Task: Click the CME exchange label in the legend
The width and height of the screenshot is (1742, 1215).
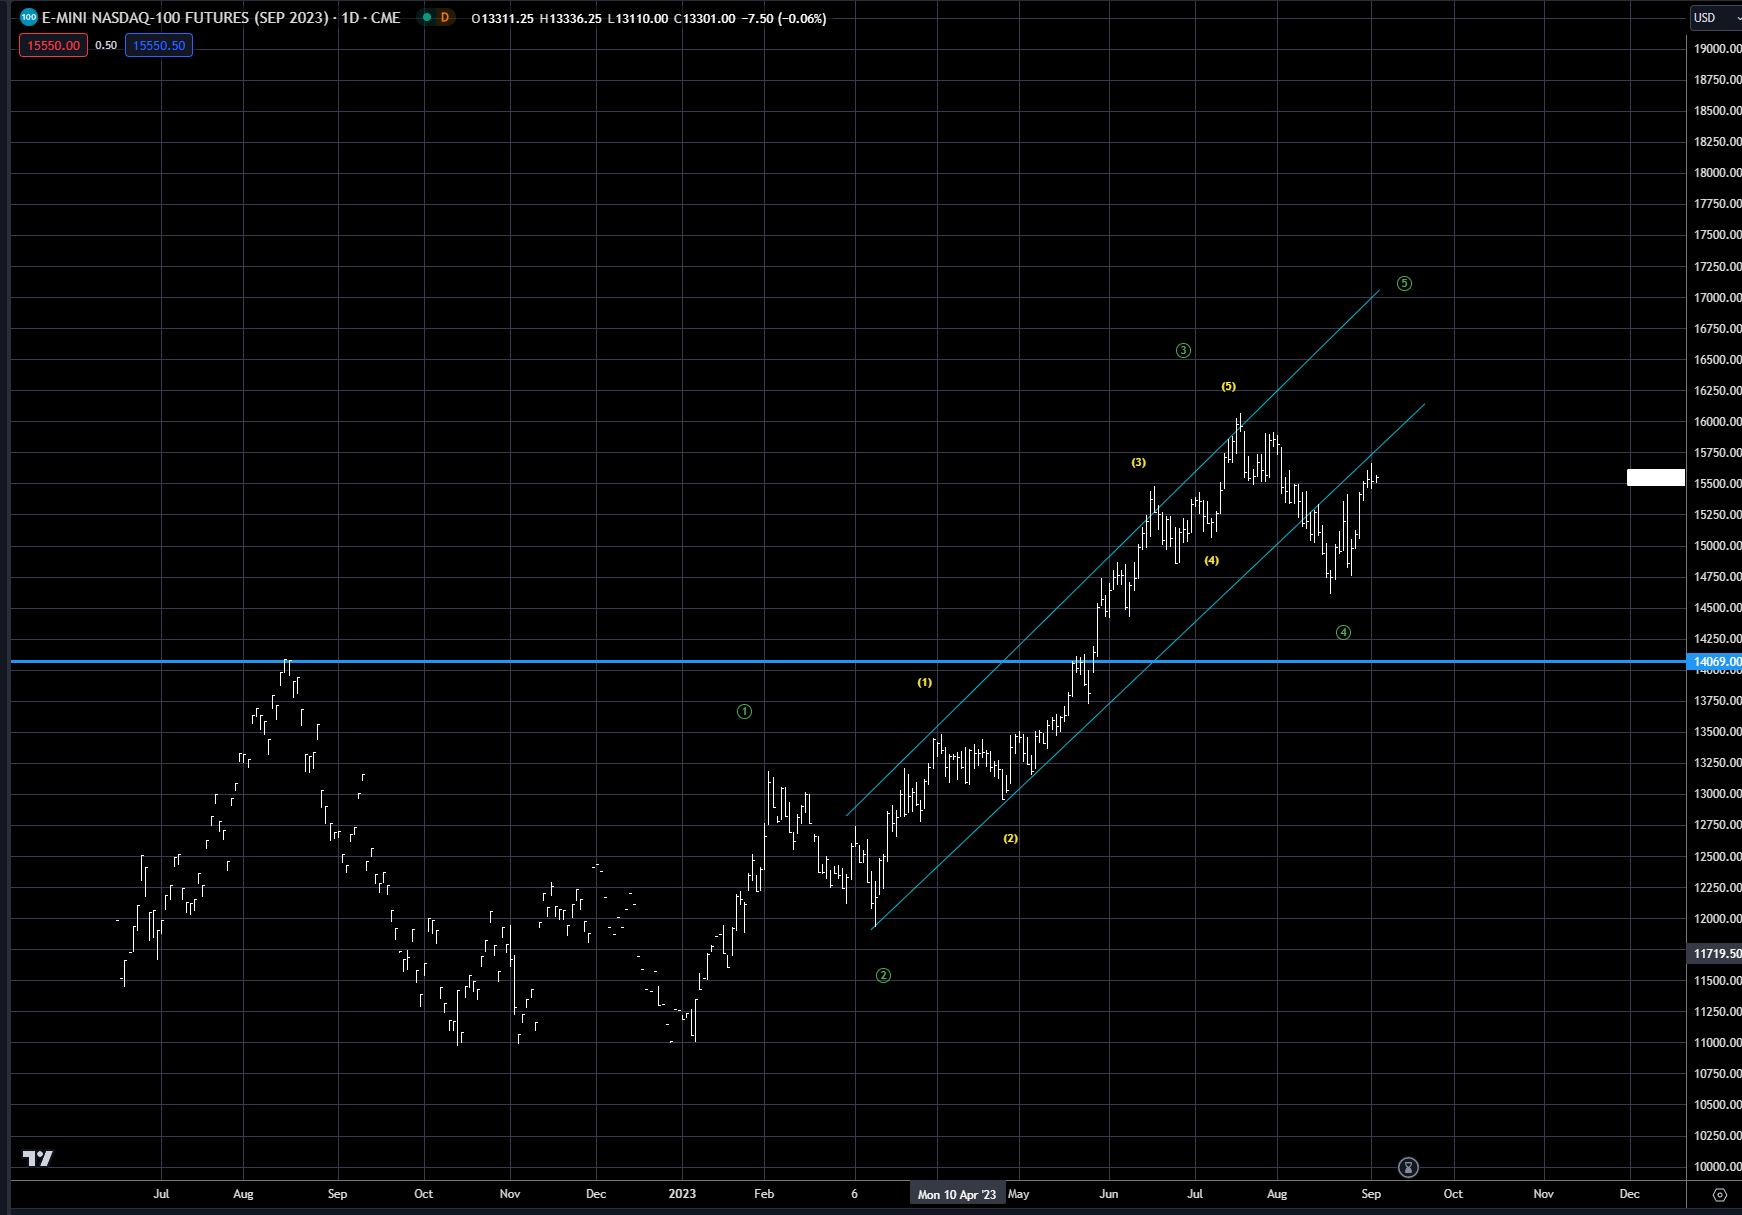Action: point(385,18)
